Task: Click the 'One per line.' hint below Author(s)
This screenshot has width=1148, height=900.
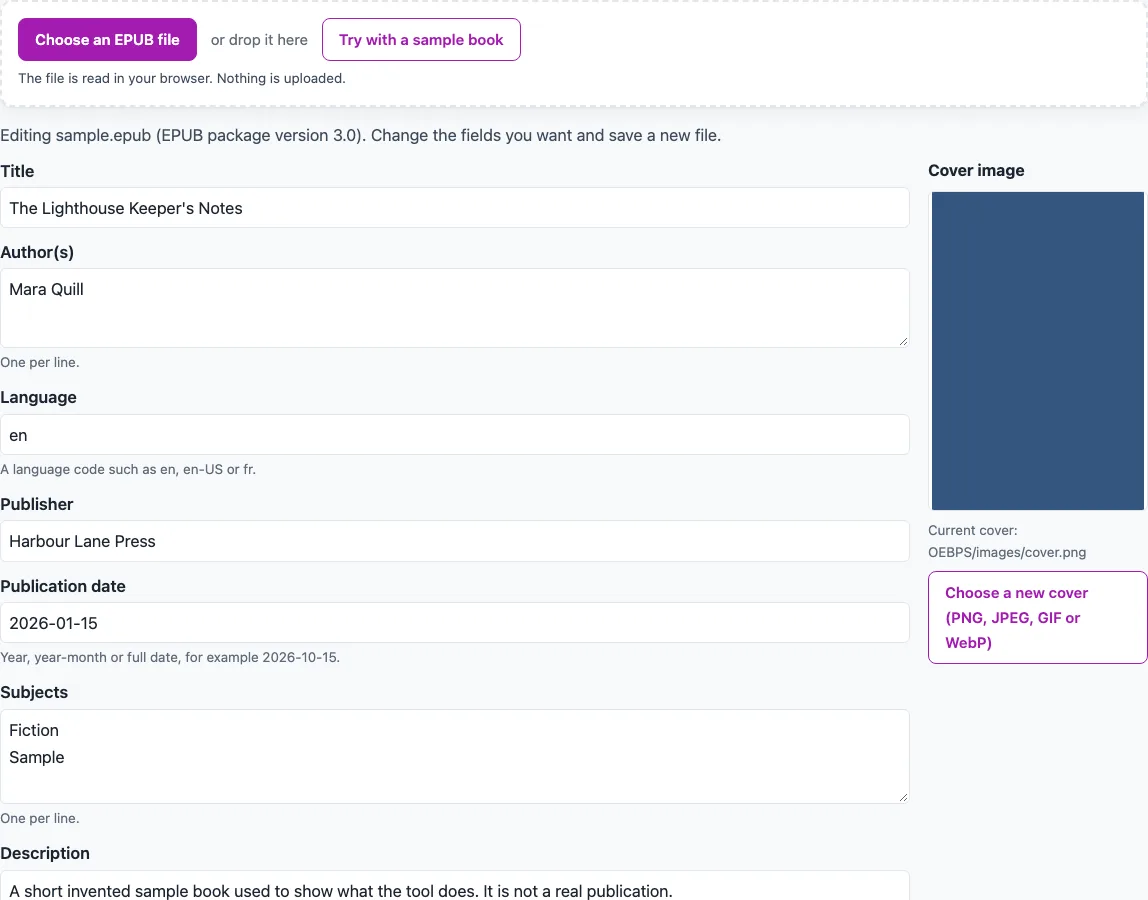Action: click(40, 362)
